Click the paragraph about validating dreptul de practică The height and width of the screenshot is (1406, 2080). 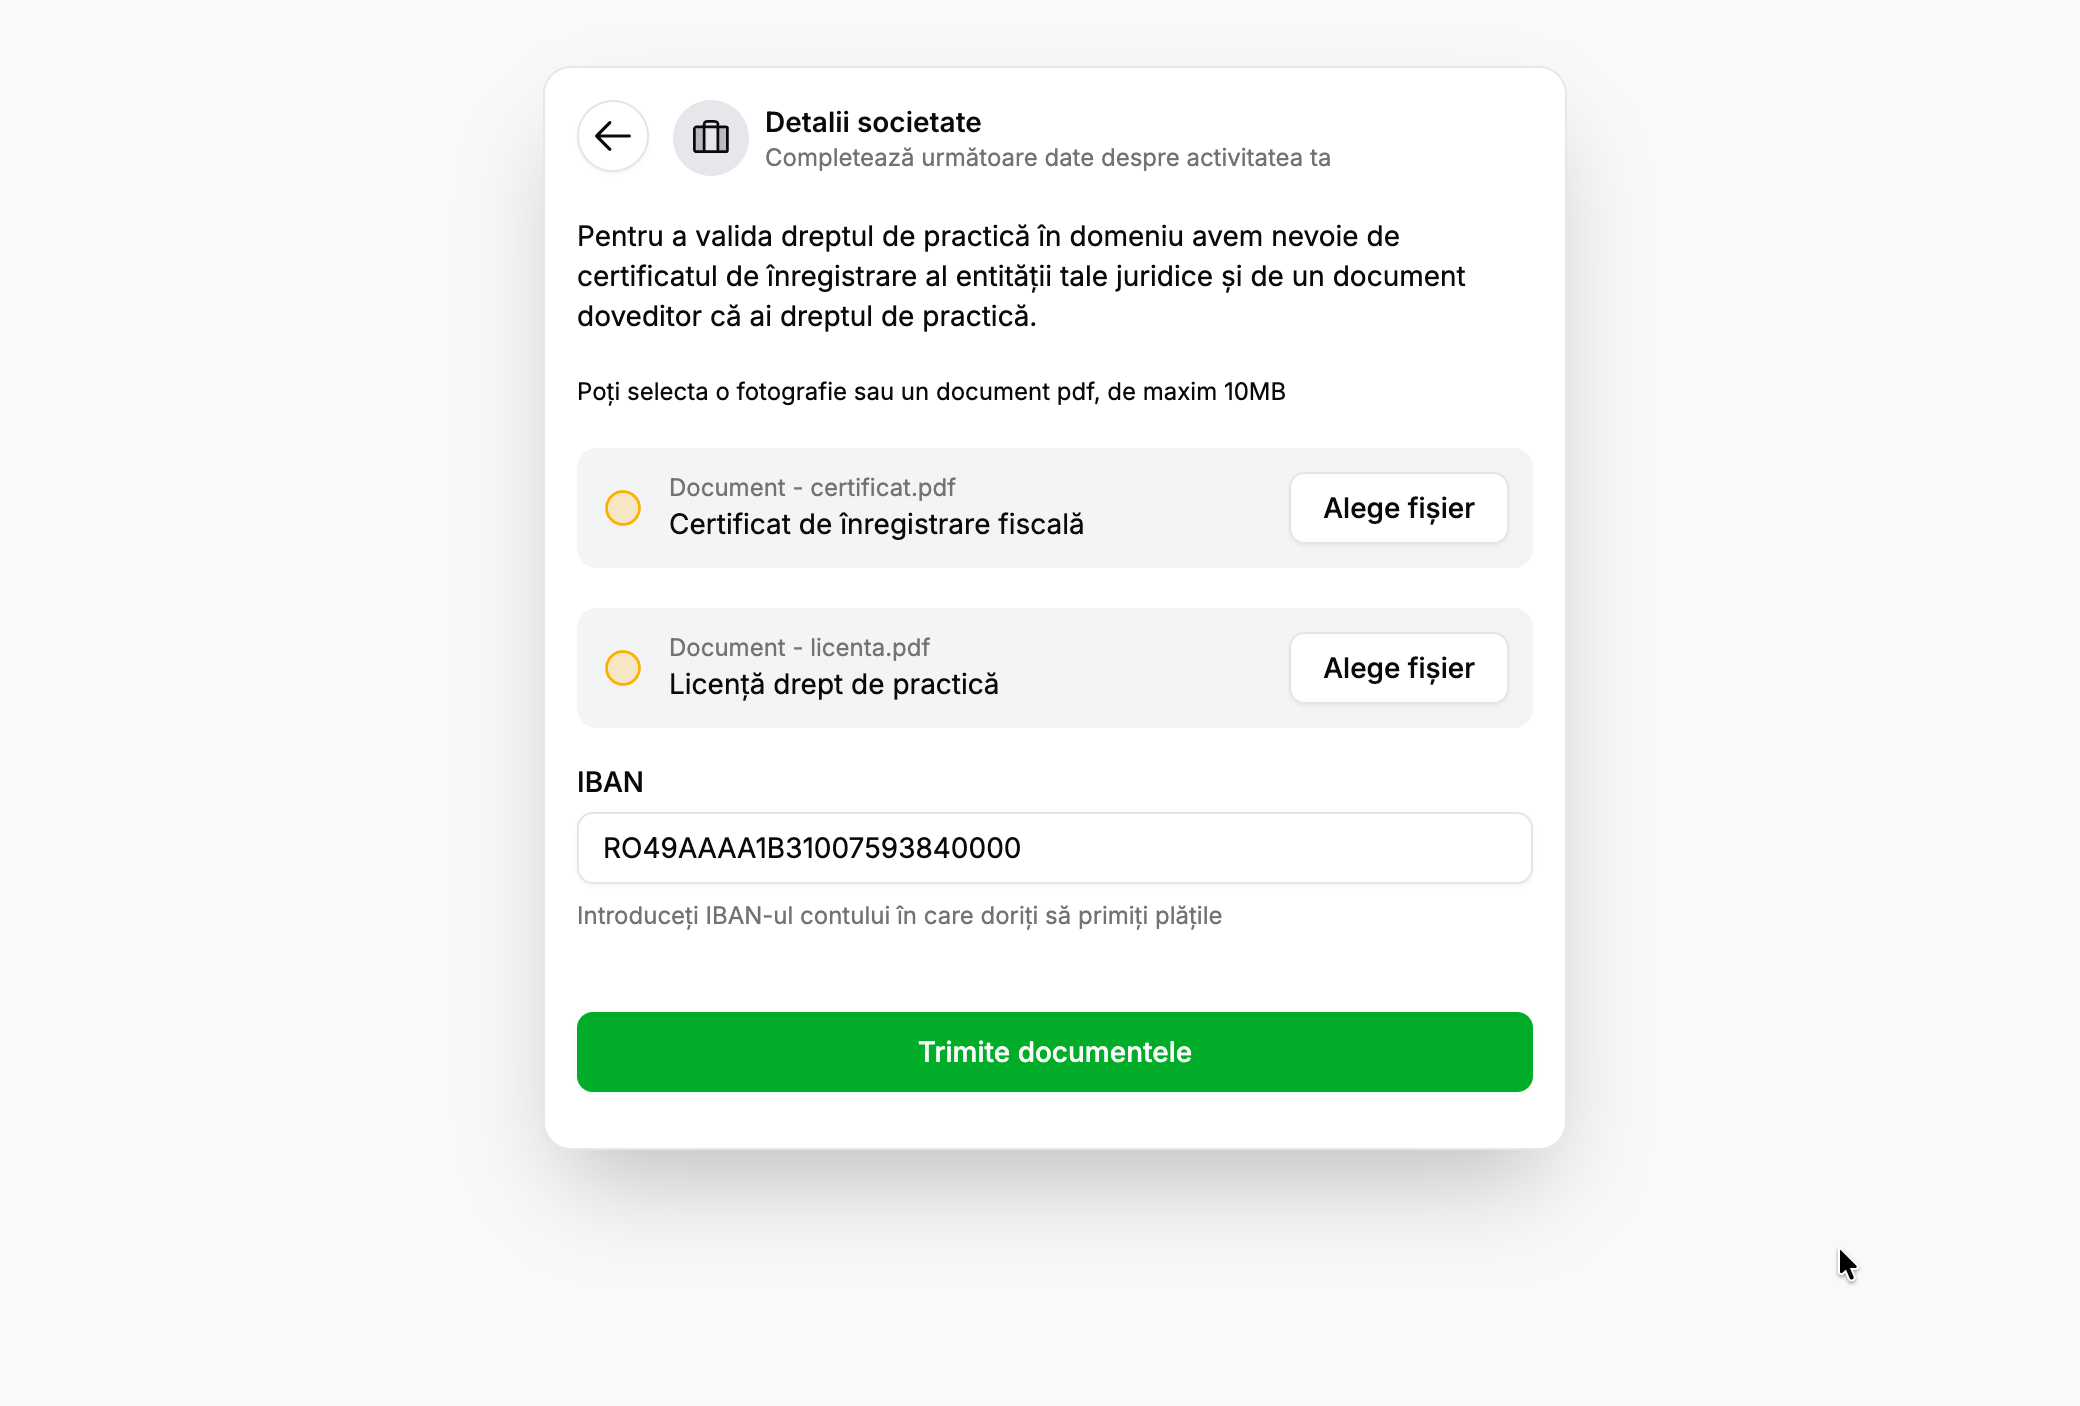click(1020, 276)
